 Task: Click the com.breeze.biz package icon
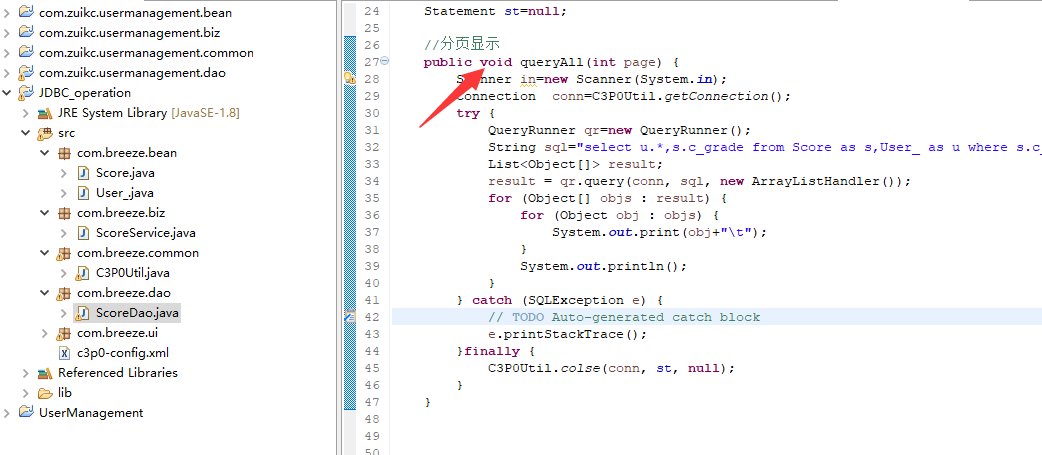click(64, 213)
